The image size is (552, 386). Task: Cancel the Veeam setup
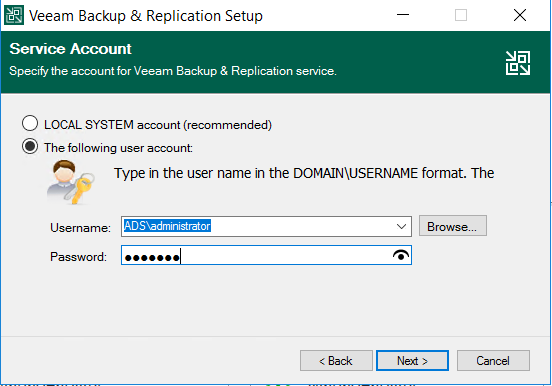click(x=493, y=361)
